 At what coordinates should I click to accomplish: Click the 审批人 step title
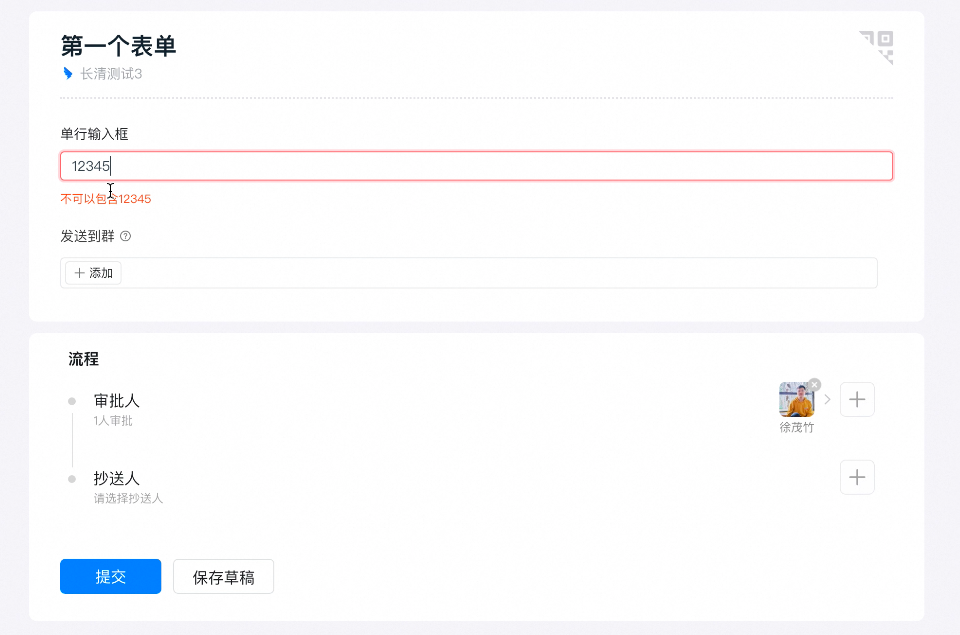[117, 400]
